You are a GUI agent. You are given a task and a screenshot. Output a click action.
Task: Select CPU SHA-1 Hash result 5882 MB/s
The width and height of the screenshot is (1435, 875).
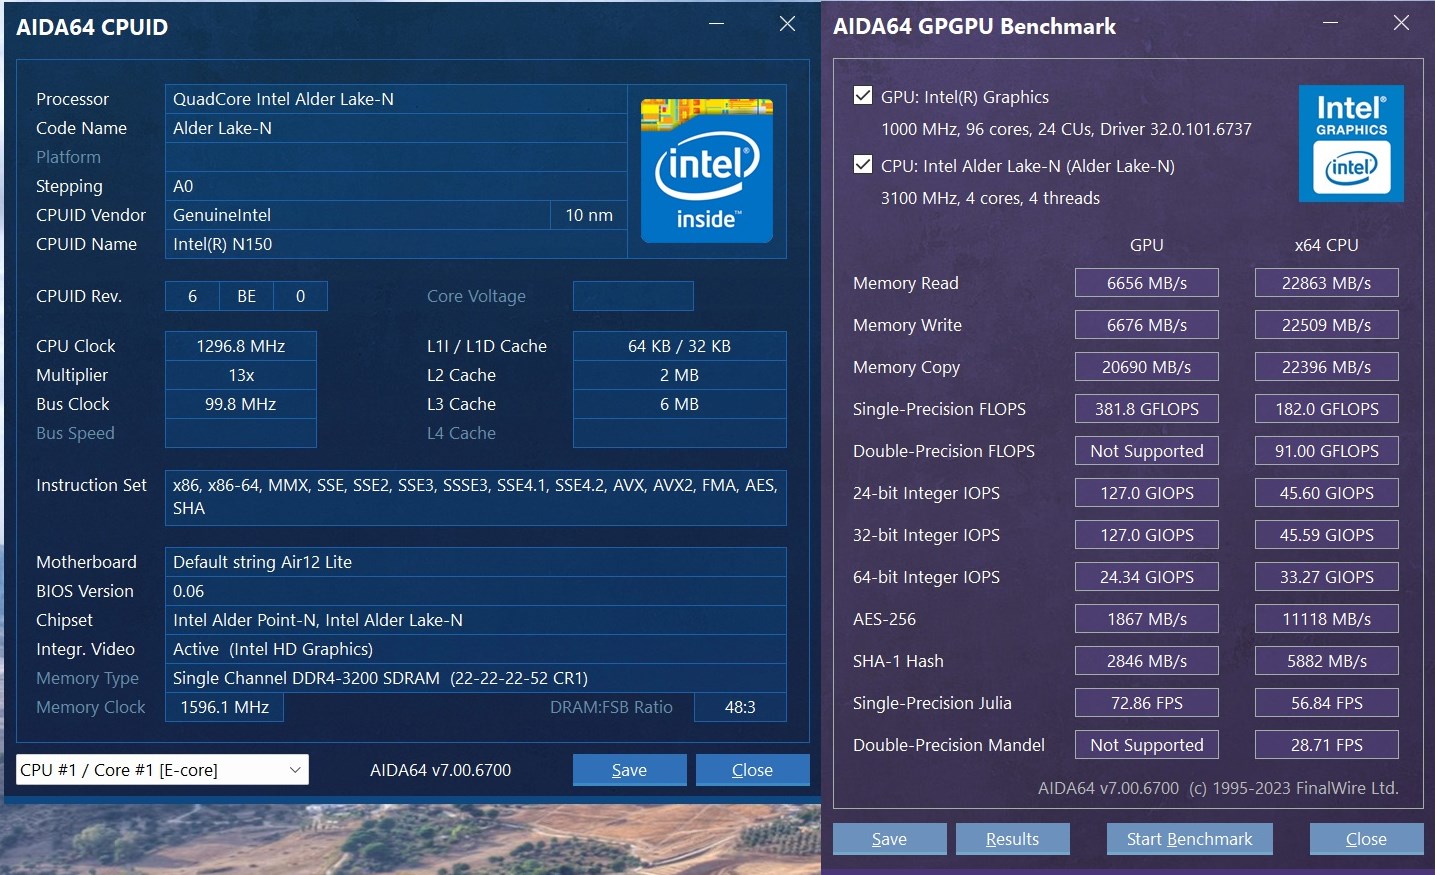click(1327, 661)
